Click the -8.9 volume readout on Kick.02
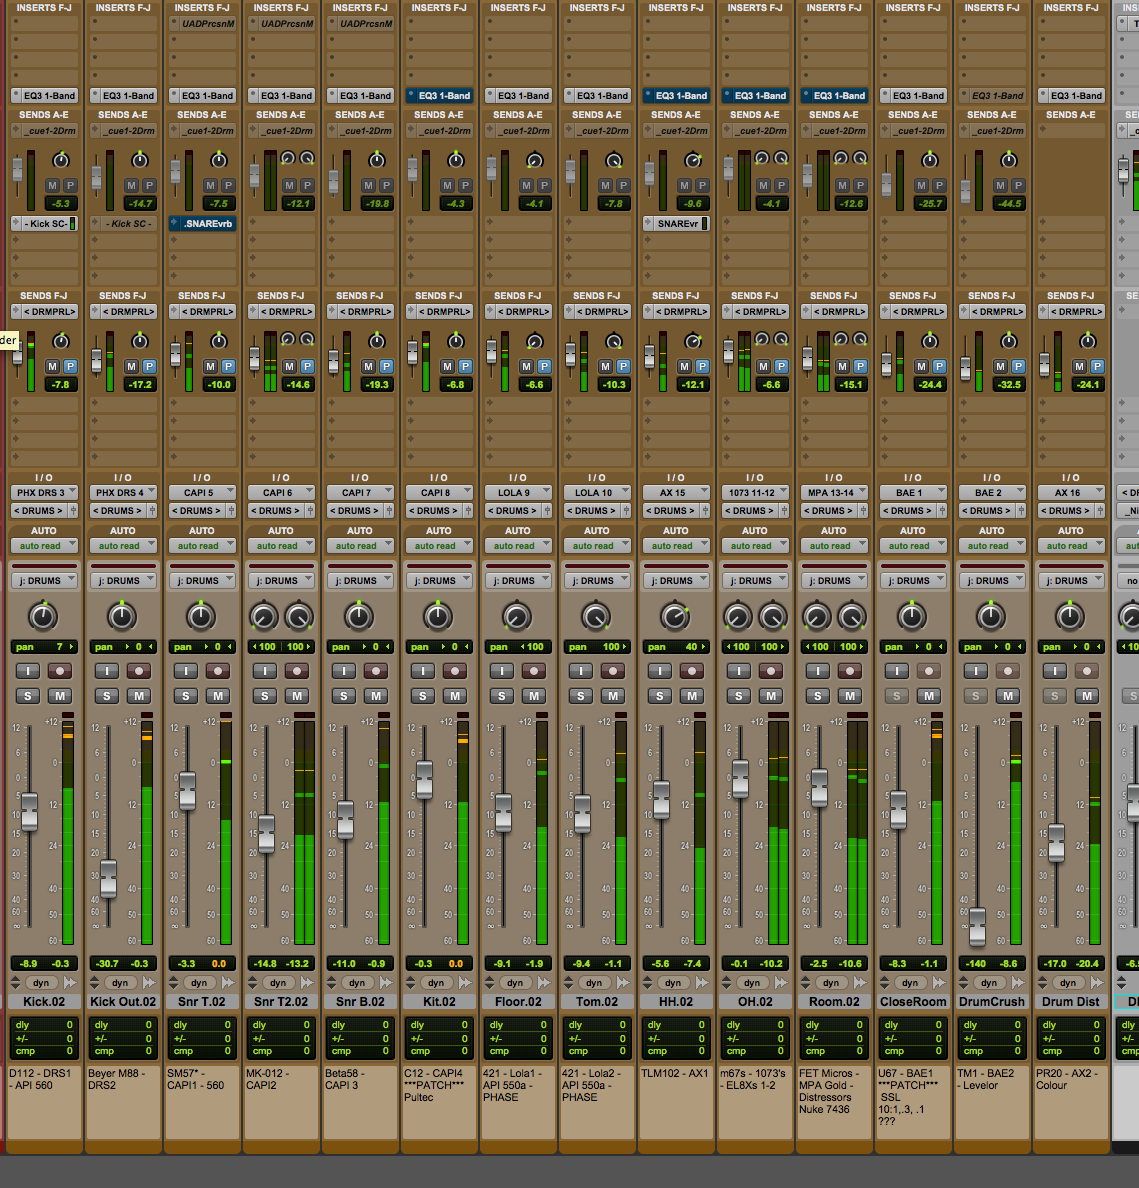This screenshot has width=1139, height=1188. [x=29, y=964]
